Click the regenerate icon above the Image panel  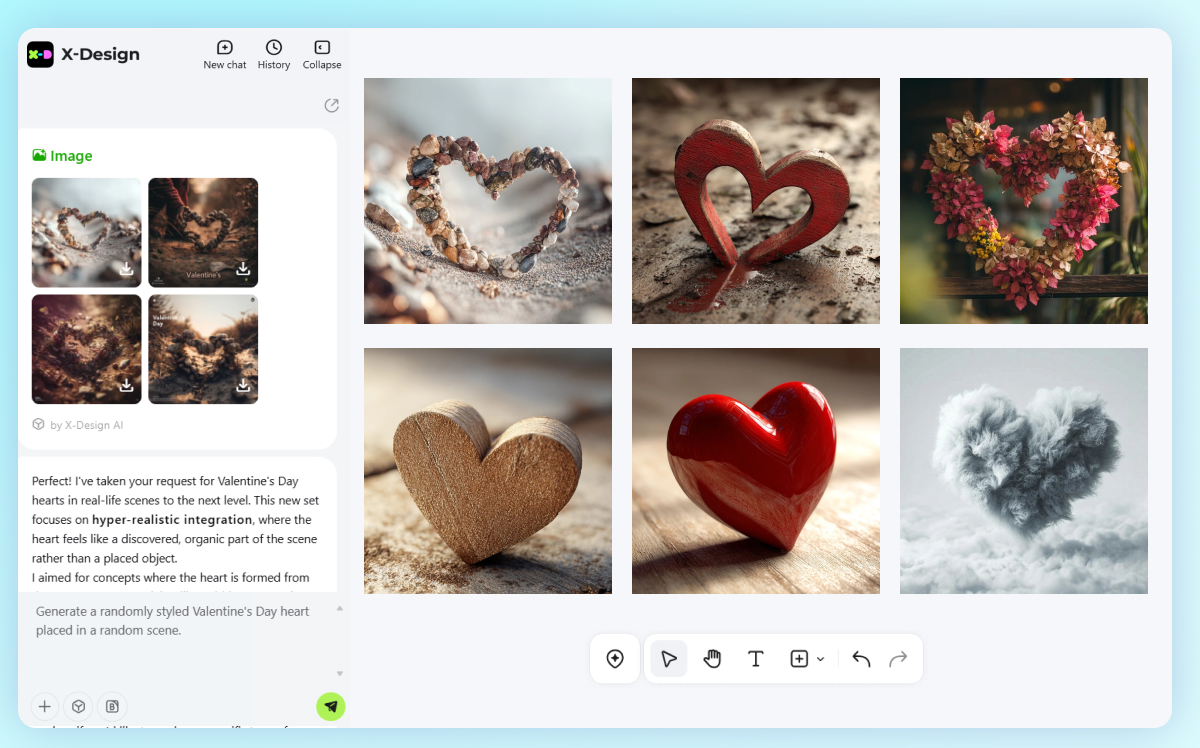(331, 105)
